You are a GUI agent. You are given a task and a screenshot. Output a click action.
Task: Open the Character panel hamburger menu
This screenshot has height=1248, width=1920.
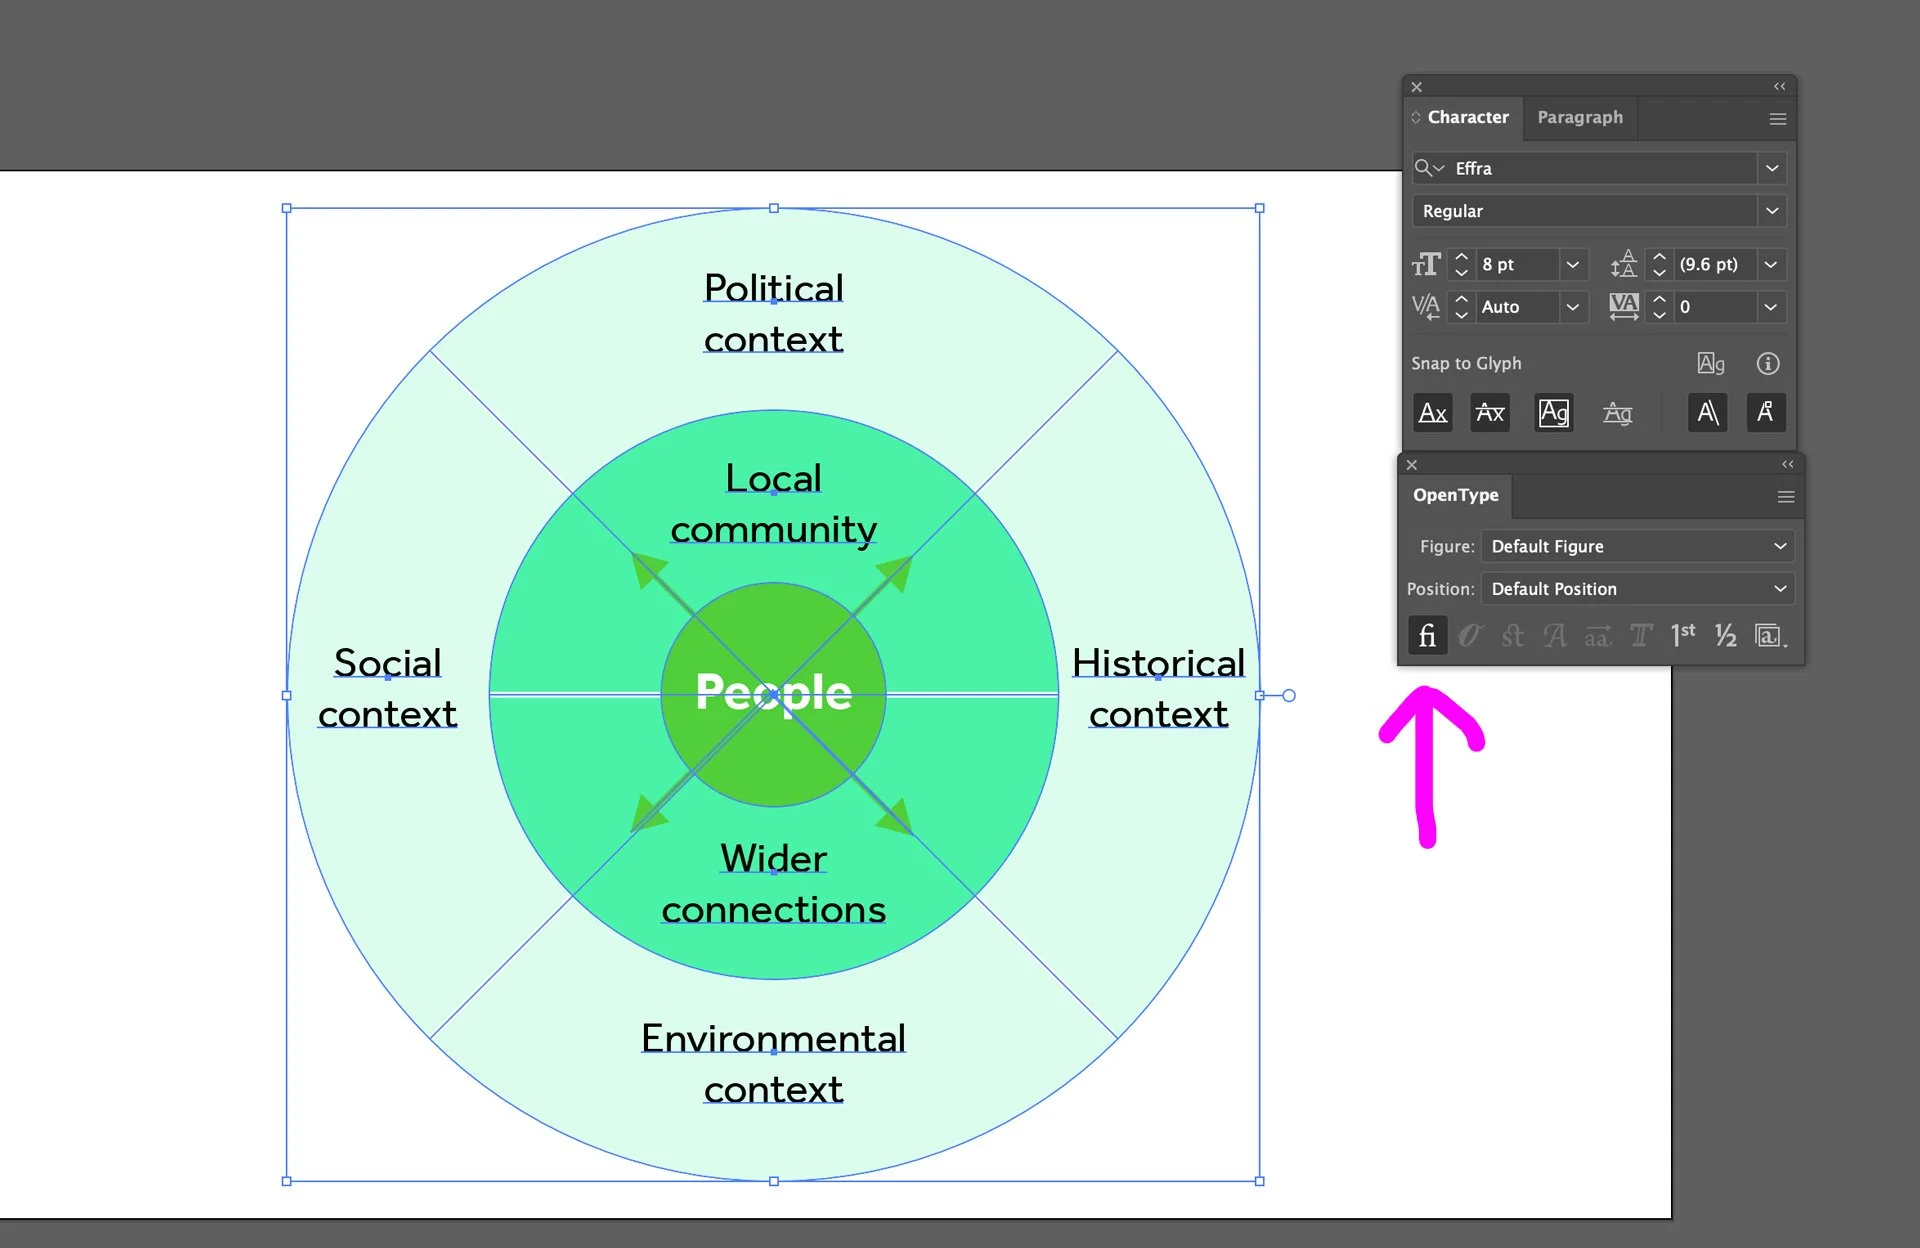(x=1778, y=119)
